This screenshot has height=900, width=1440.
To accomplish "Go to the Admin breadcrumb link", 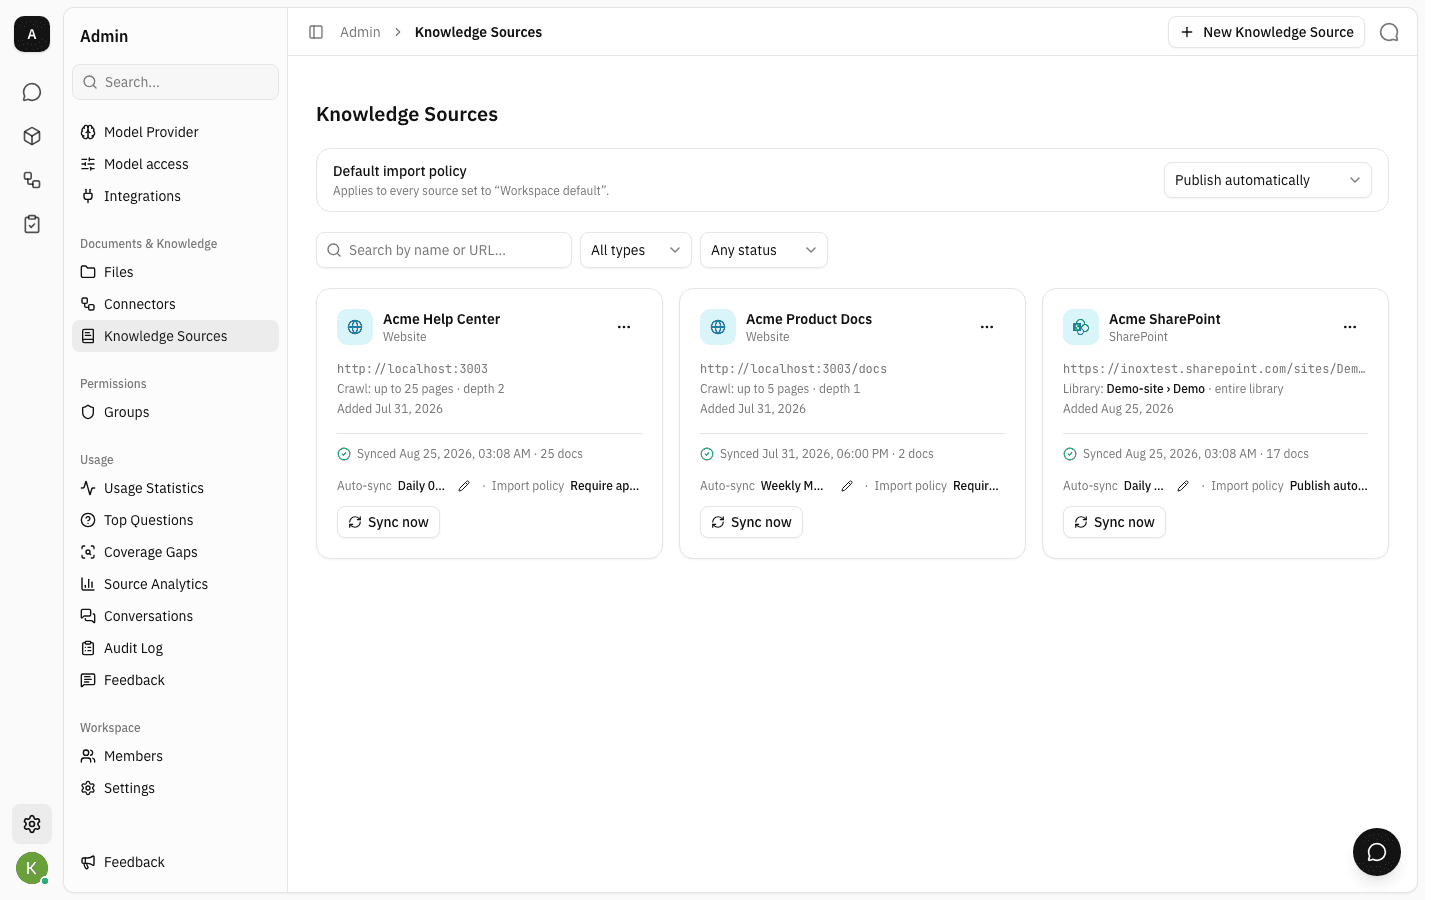I will (x=360, y=32).
